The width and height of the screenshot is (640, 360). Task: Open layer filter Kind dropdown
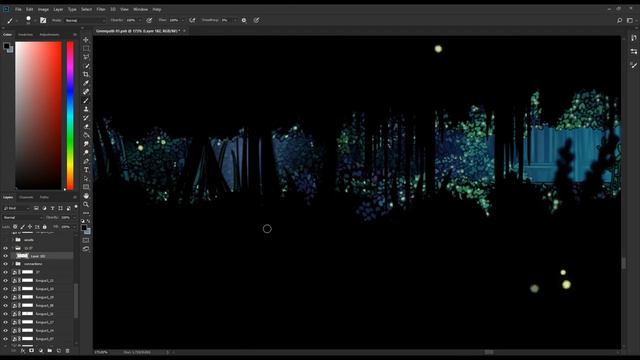pos(16,208)
